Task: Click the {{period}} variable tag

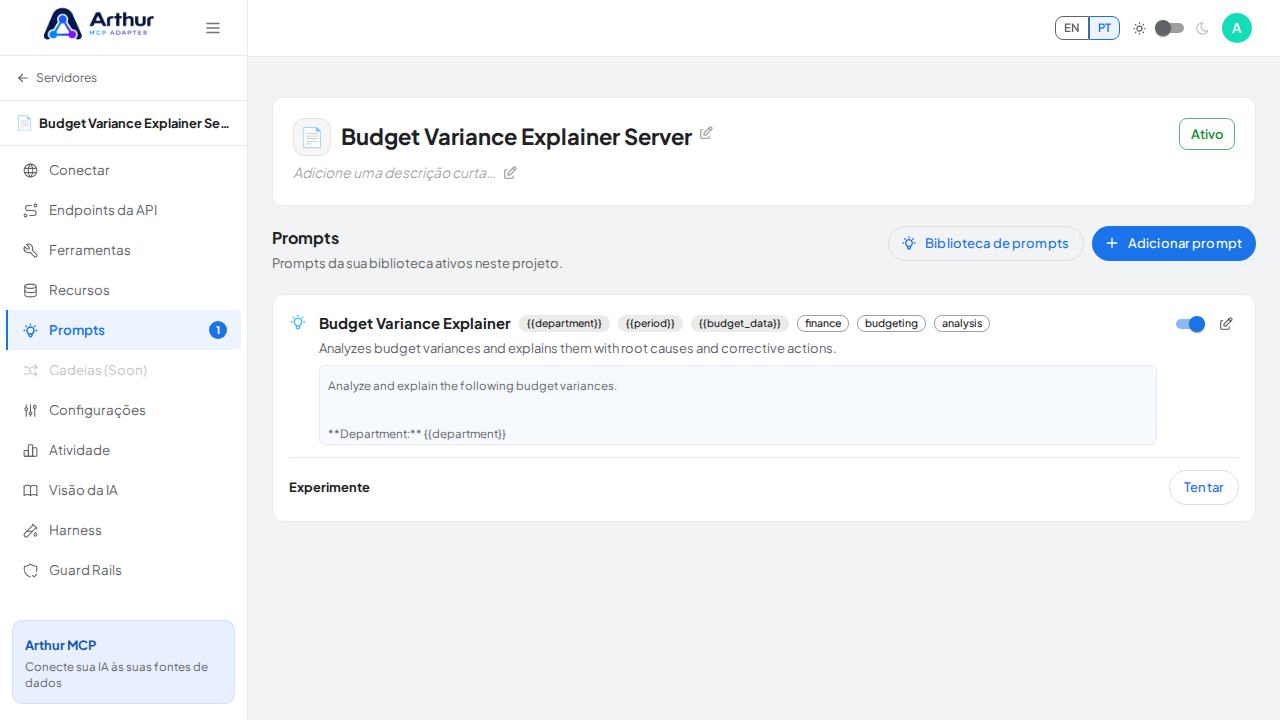Action: click(x=650, y=324)
